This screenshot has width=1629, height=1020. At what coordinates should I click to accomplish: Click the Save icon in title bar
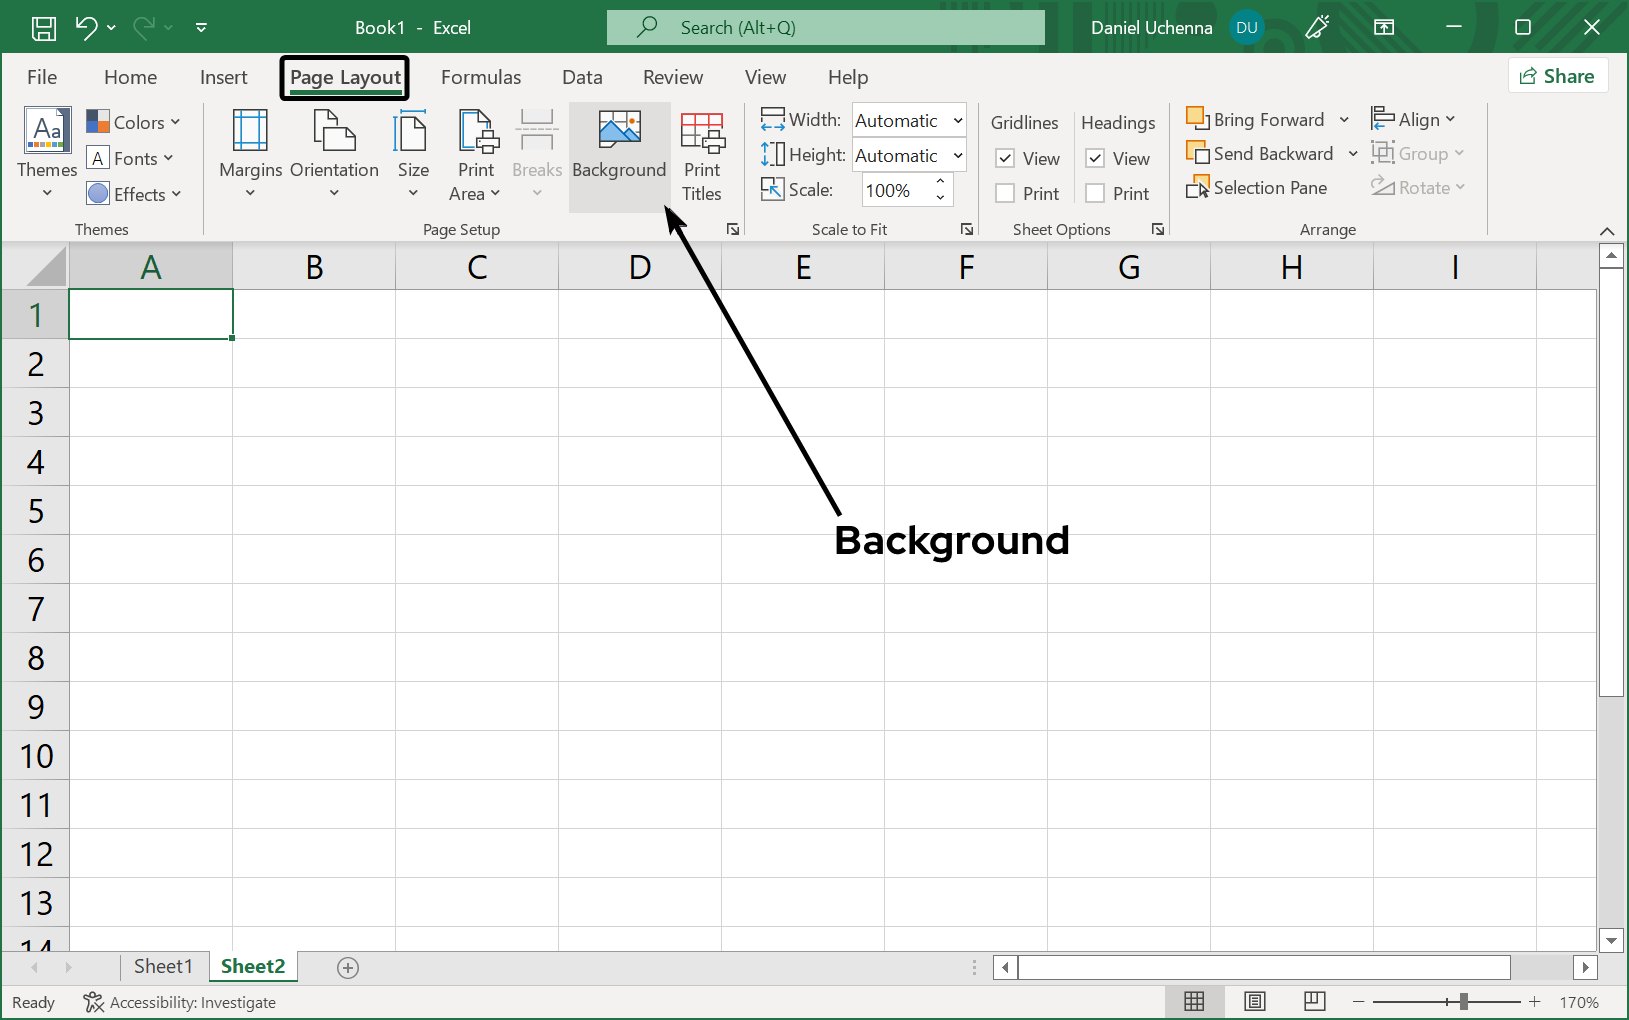pos(44,28)
